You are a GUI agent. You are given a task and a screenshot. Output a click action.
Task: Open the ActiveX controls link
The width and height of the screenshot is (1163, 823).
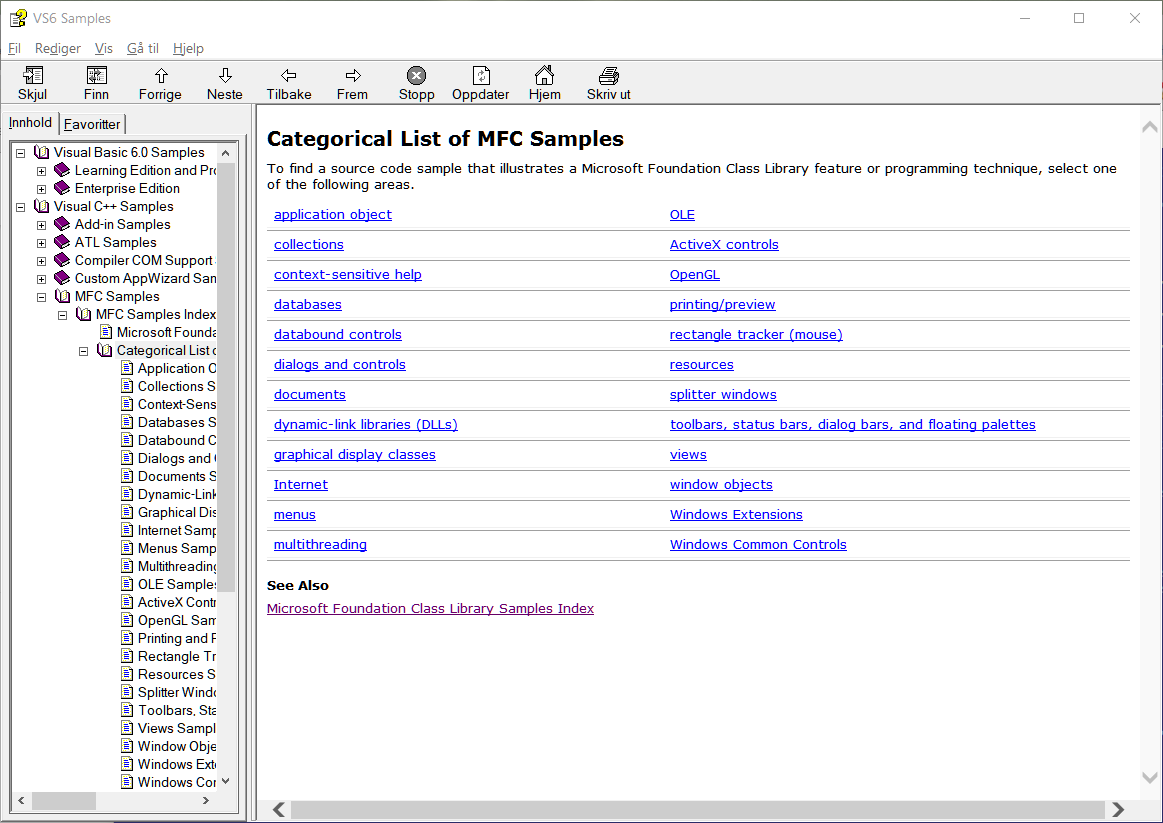[724, 244]
